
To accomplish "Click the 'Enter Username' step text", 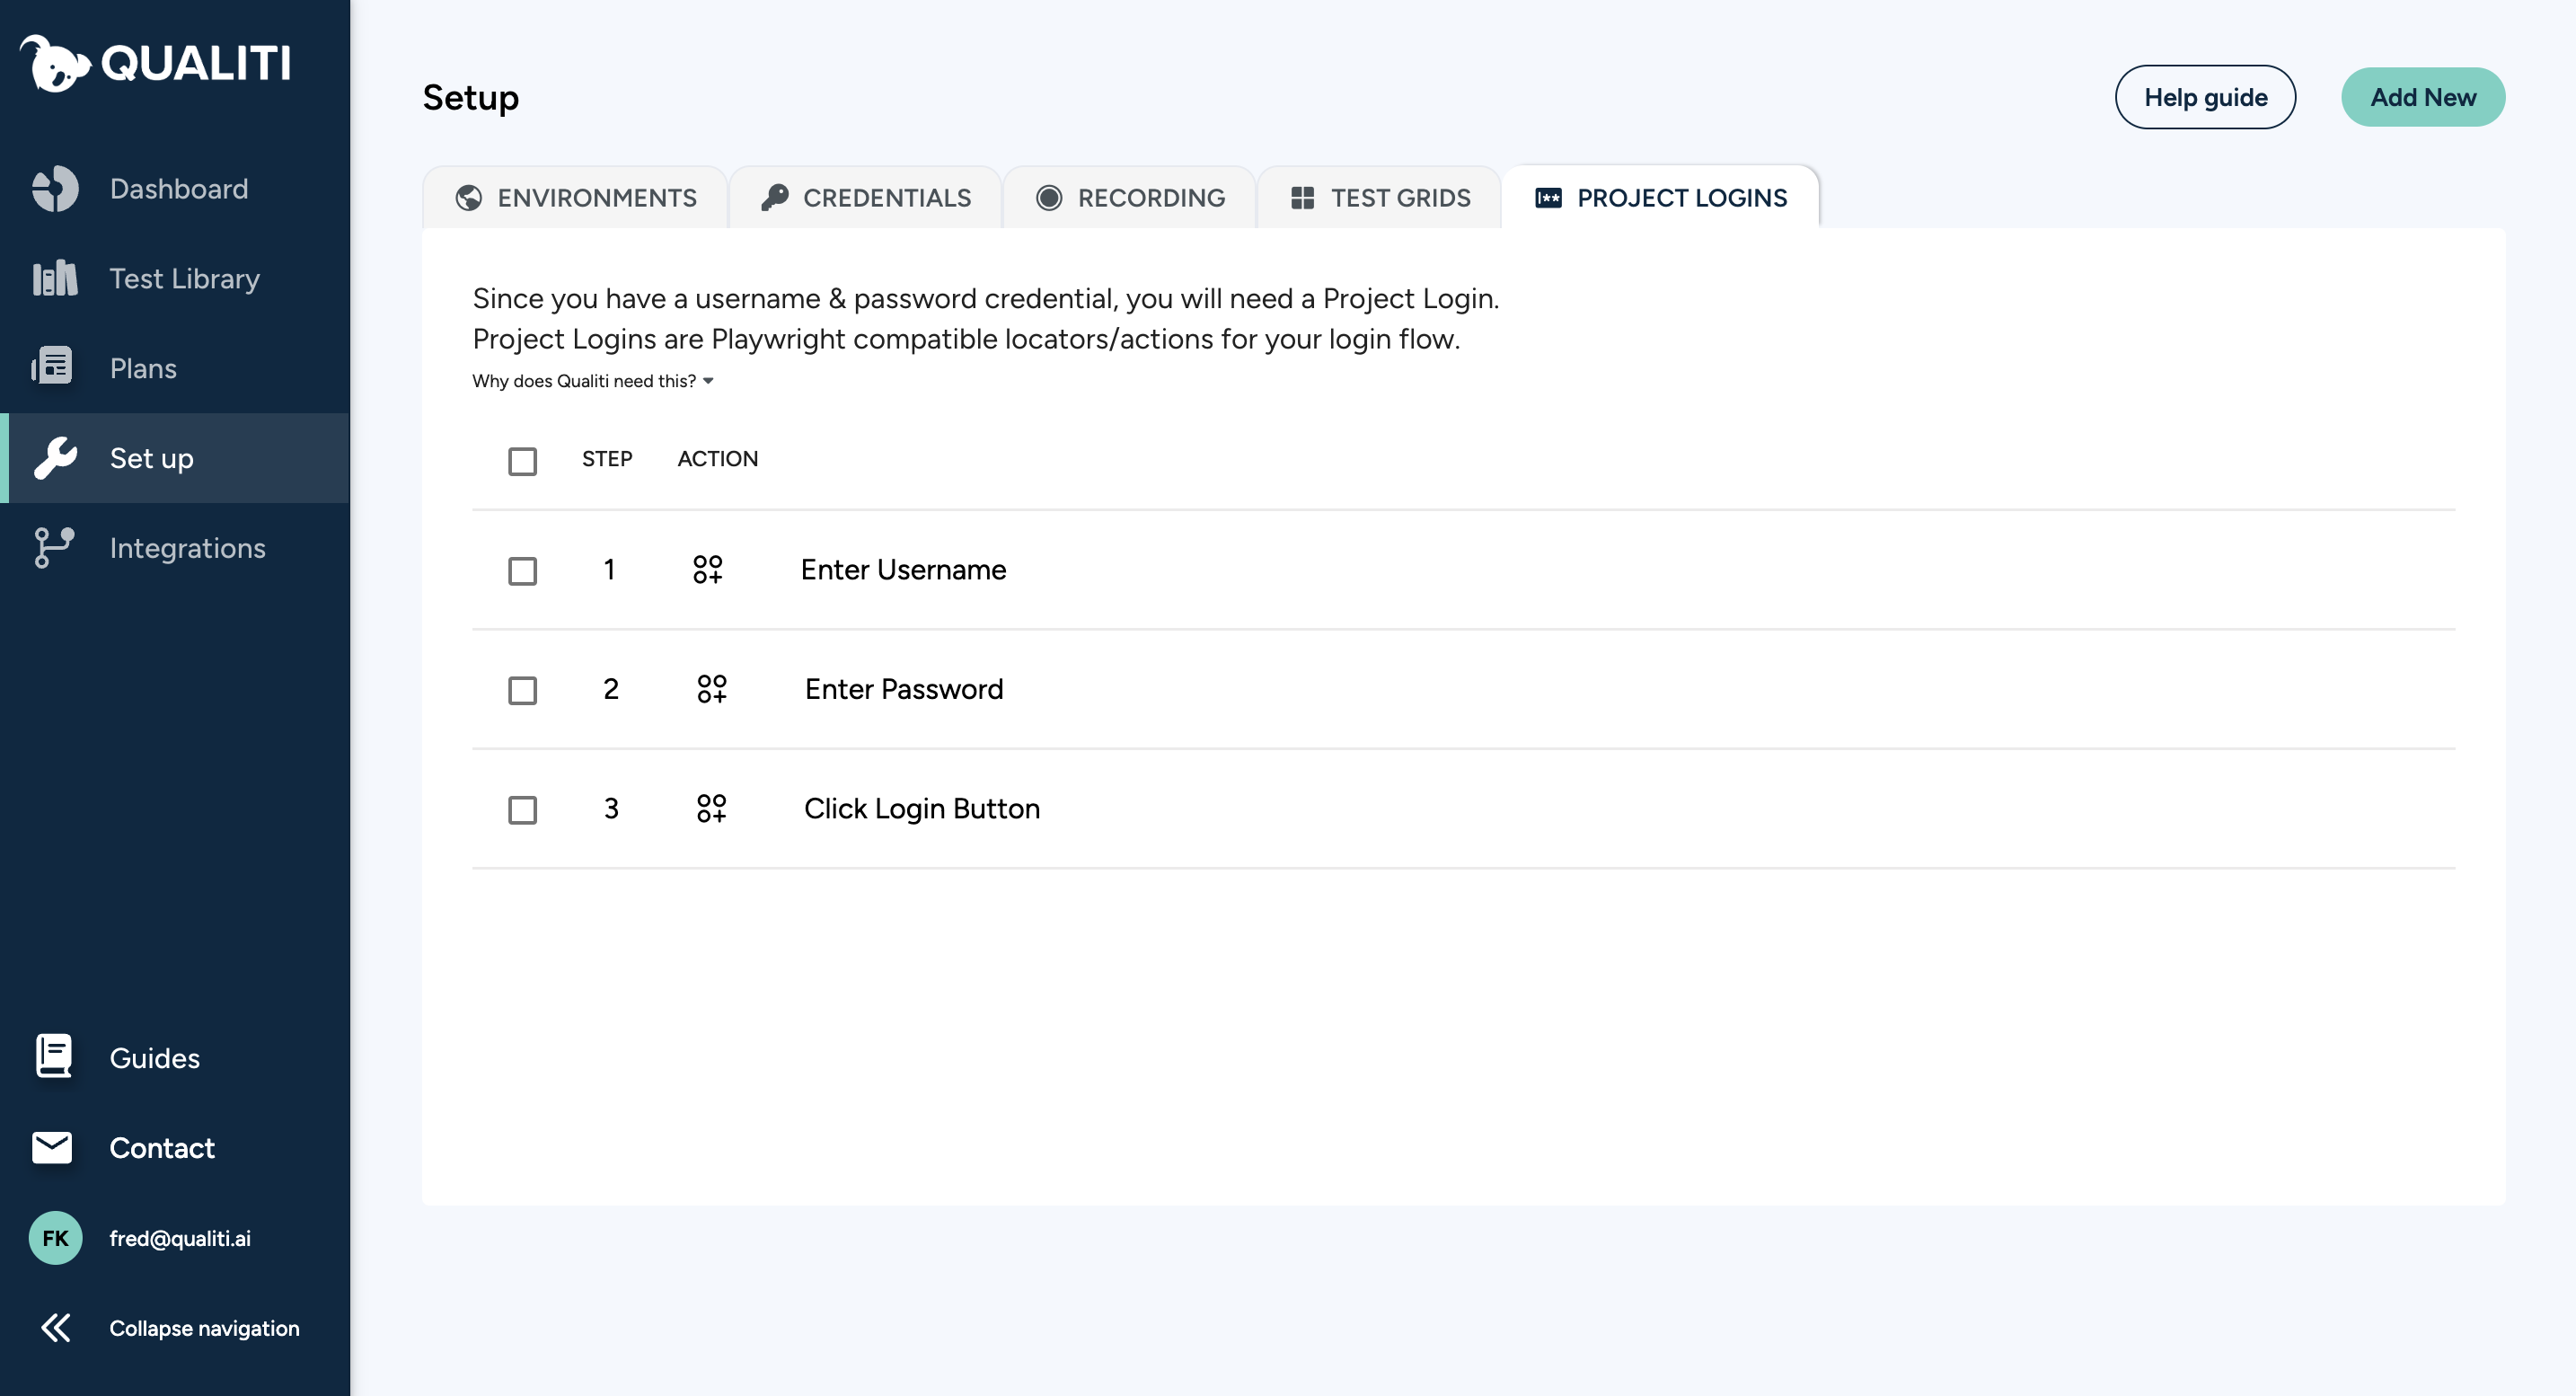I will 903,569.
